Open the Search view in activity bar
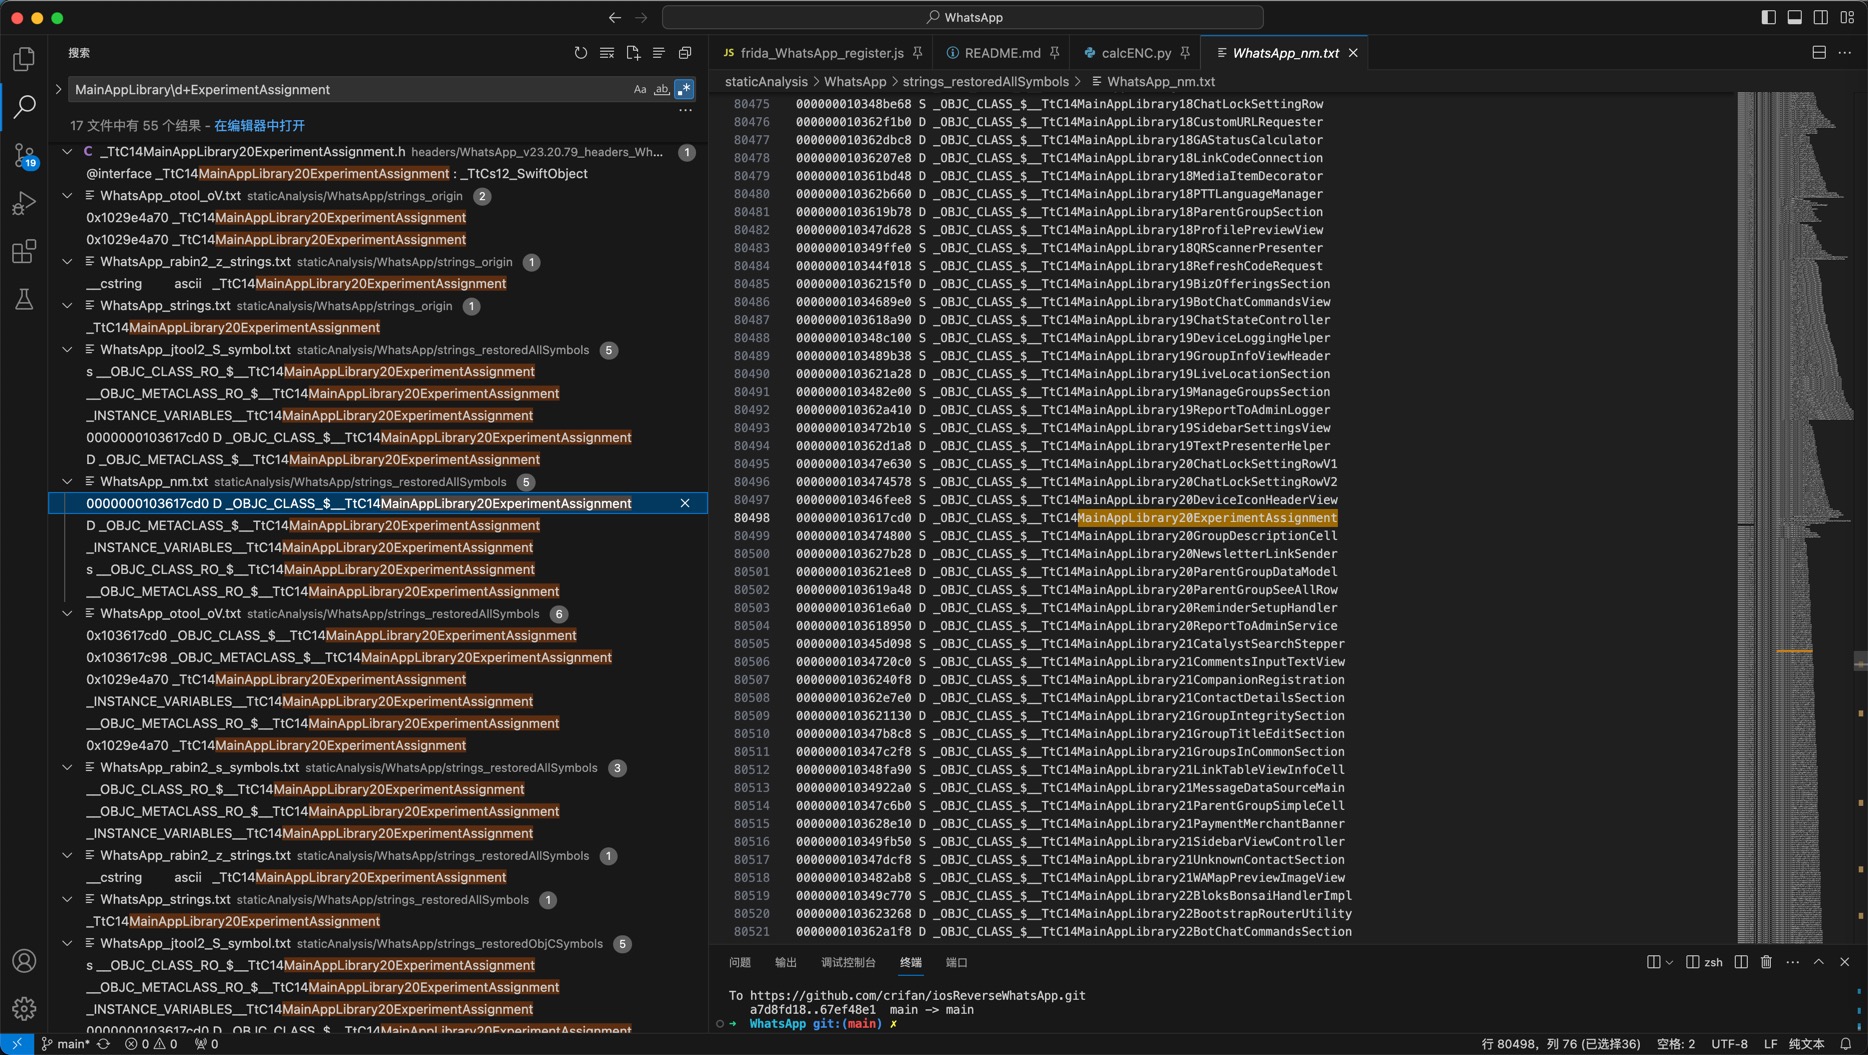 pyautogui.click(x=24, y=106)
